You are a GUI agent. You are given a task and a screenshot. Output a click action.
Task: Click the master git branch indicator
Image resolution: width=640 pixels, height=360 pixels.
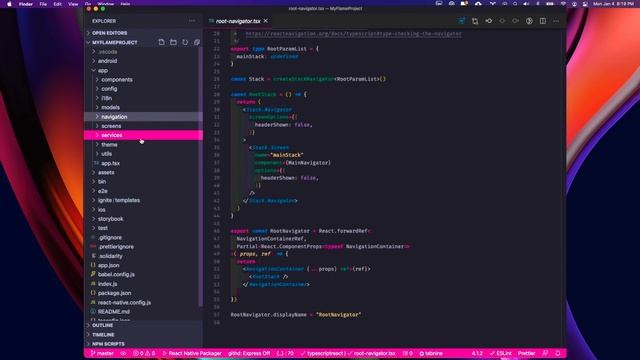(x=102, y=353)
